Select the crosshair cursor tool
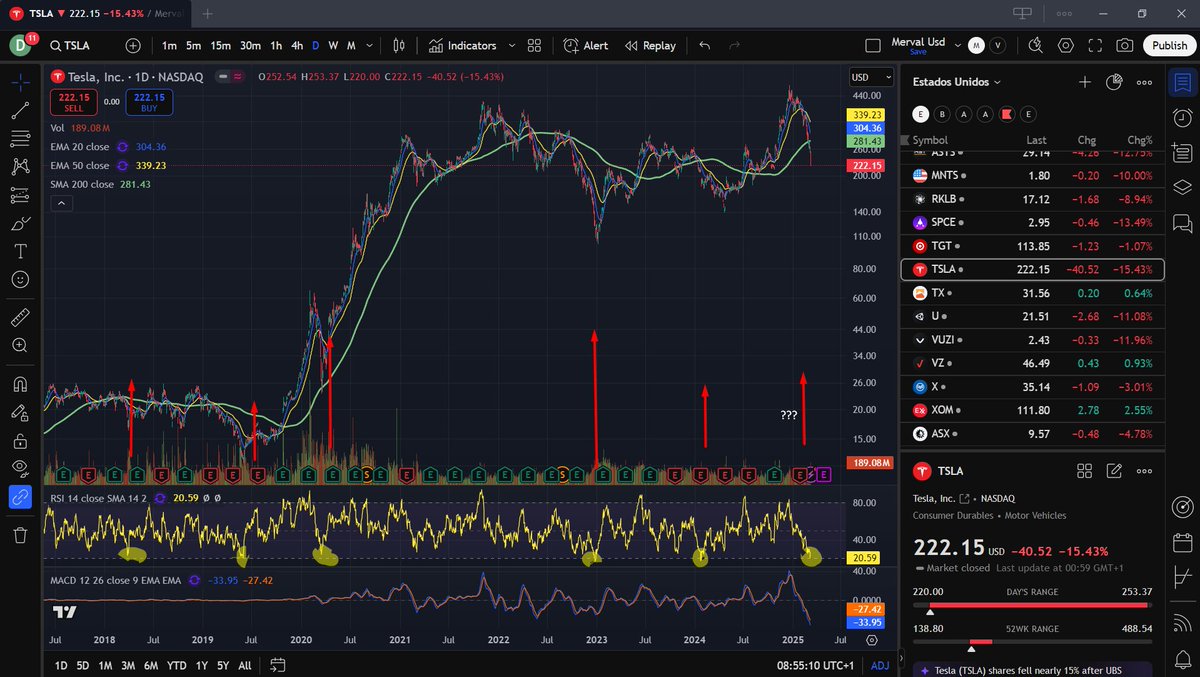The height and width of the screenshot is (677, 1200). click(20, 82)
